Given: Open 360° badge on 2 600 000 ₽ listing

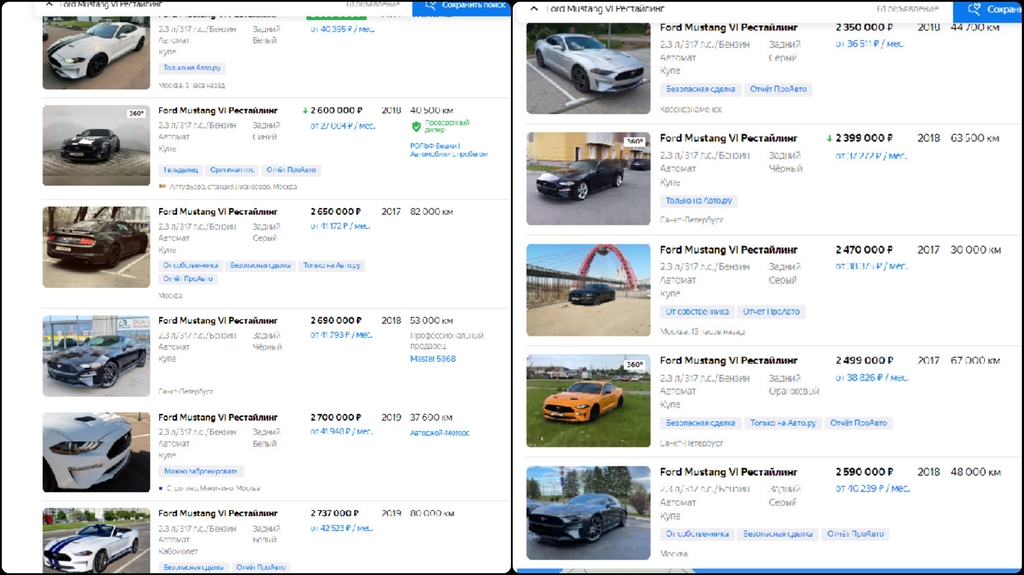Looking at the screenshot, I should pyautogui.click(x=136, y=114).
